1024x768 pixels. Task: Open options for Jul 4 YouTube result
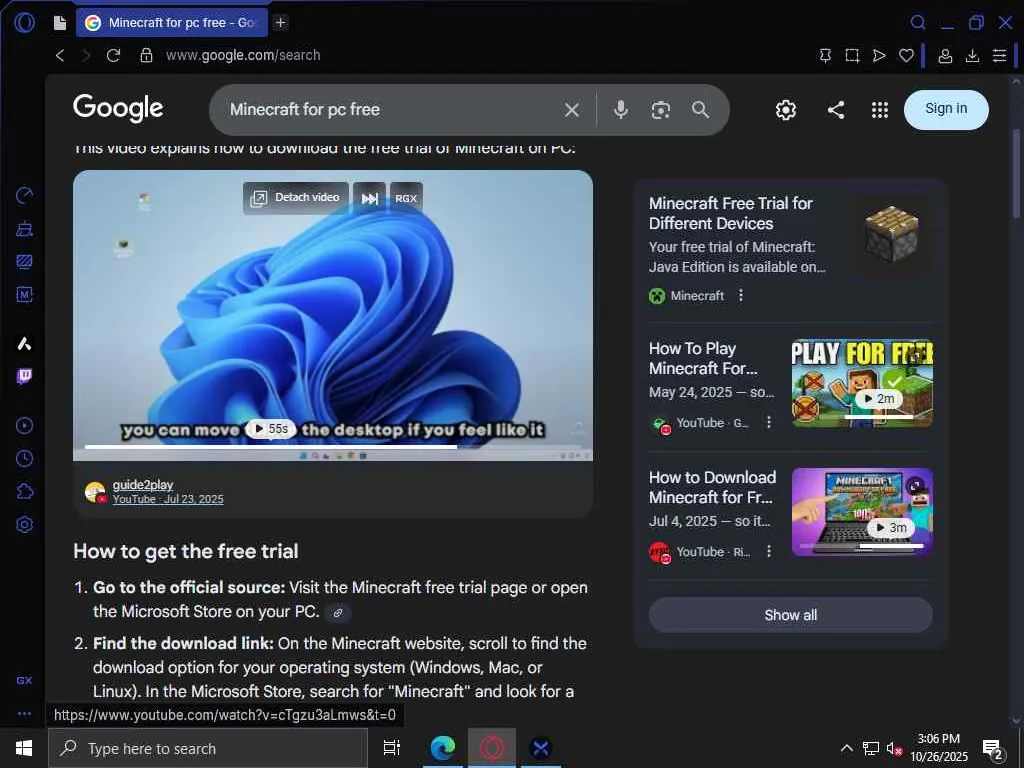[x=769, y=551]
